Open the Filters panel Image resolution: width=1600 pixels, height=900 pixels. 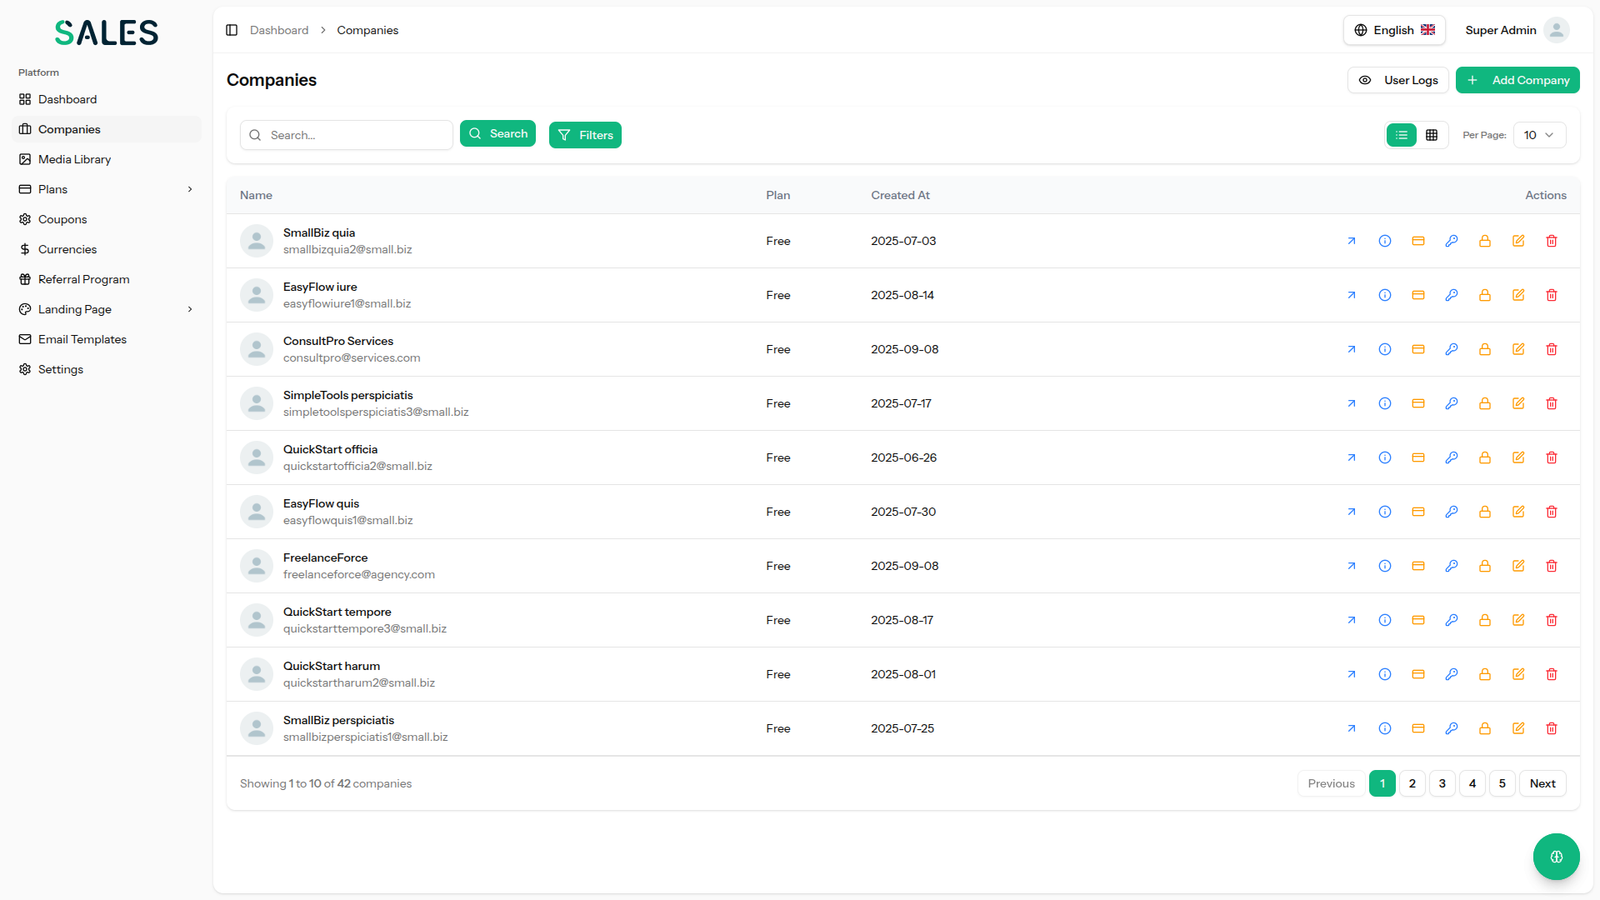pyautogui.click(x=585, y=135)
